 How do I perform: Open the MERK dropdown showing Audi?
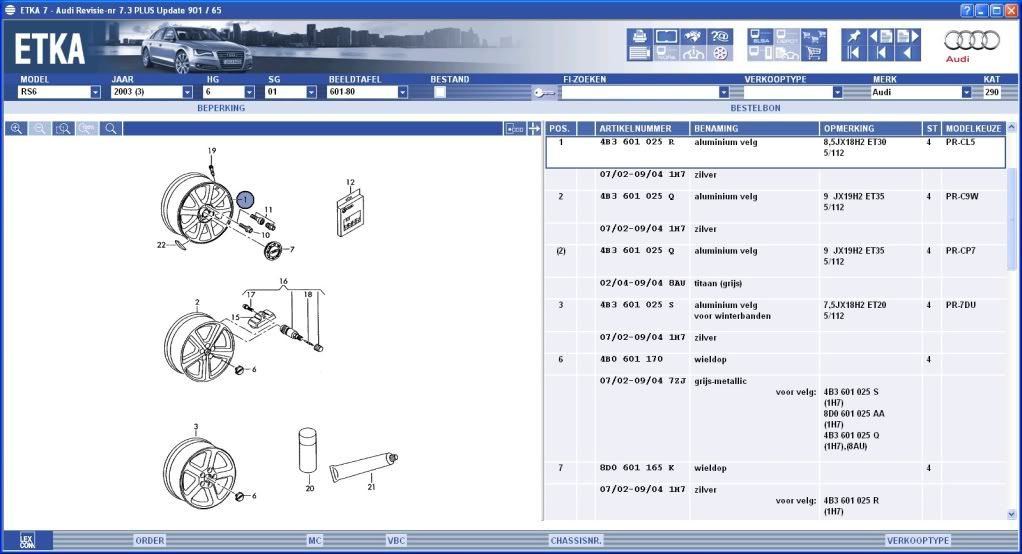[966, 92]
